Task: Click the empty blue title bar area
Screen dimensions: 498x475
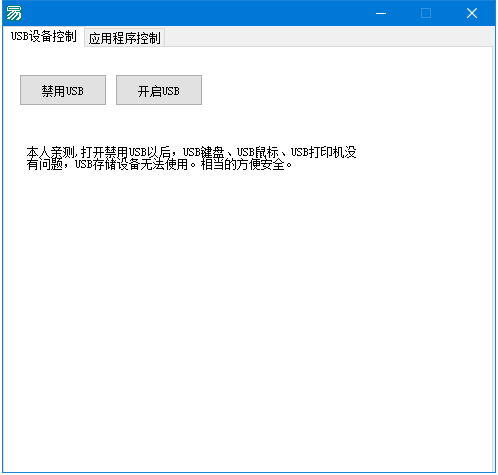Action: pyautogui.click(x=200, y=13)
